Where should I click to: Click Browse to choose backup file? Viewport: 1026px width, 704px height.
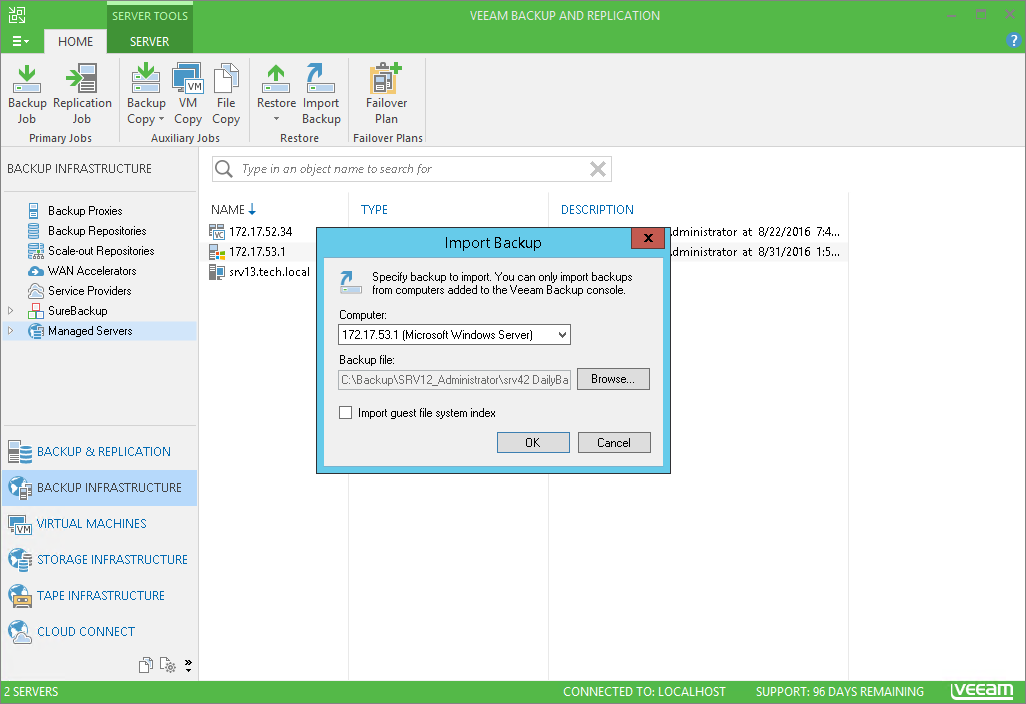pos(613,379)
